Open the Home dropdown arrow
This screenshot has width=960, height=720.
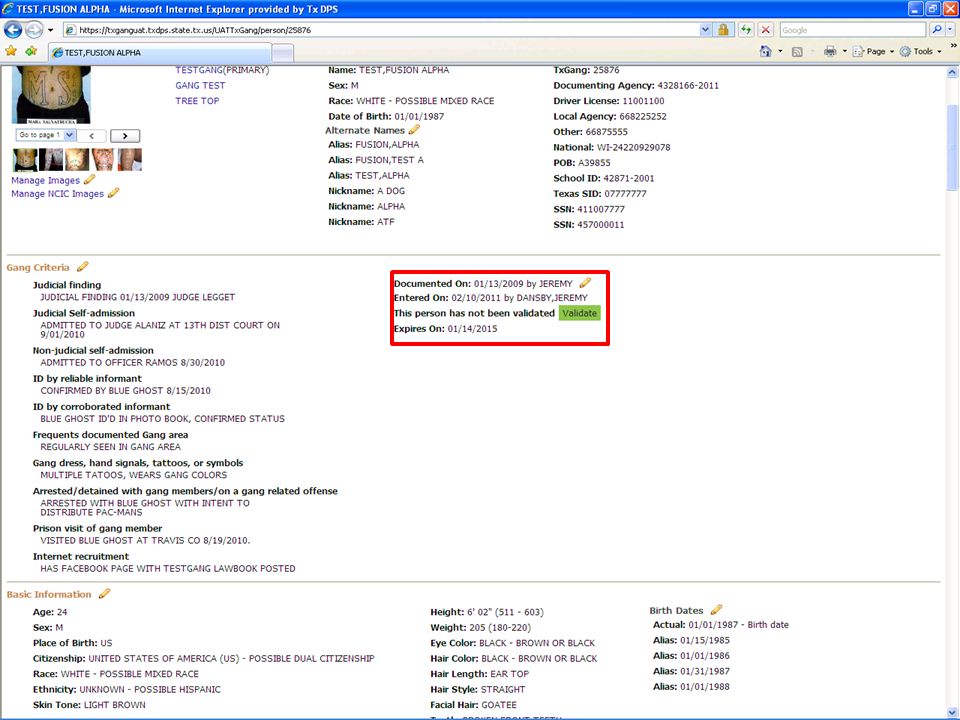(780, 51)
